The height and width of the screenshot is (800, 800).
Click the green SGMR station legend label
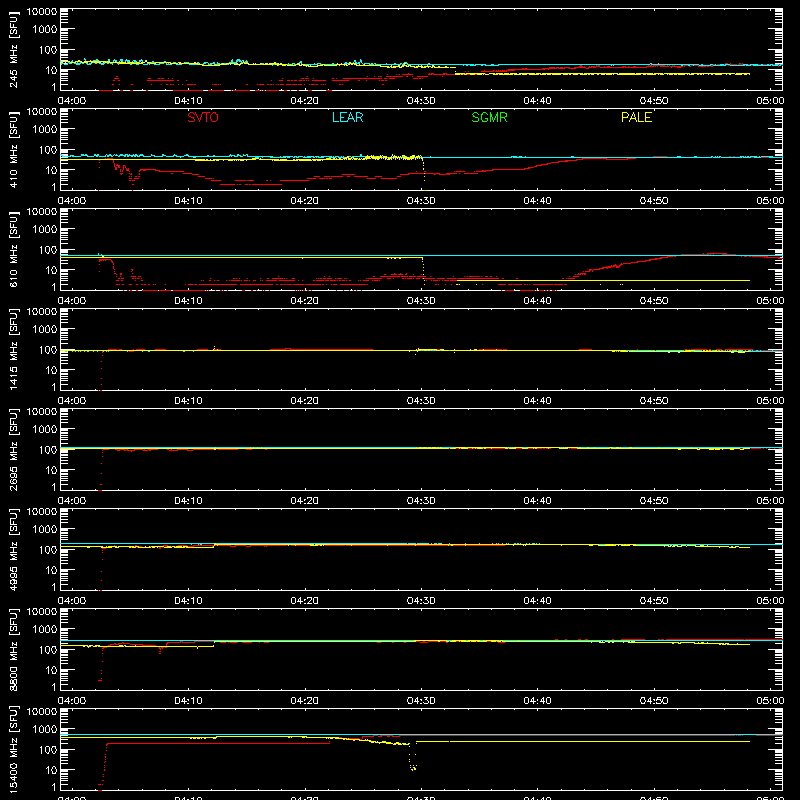(489, 117)
